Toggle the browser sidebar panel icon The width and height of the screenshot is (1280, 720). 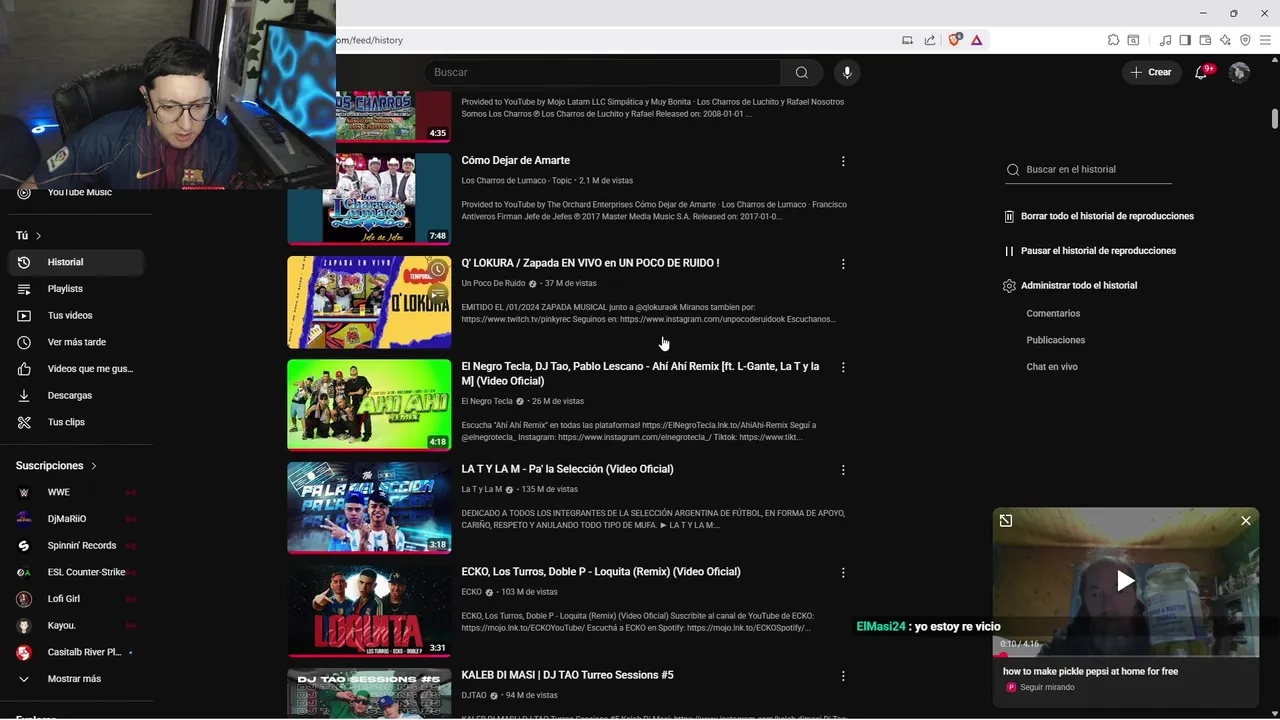(x=1185, y=40)
